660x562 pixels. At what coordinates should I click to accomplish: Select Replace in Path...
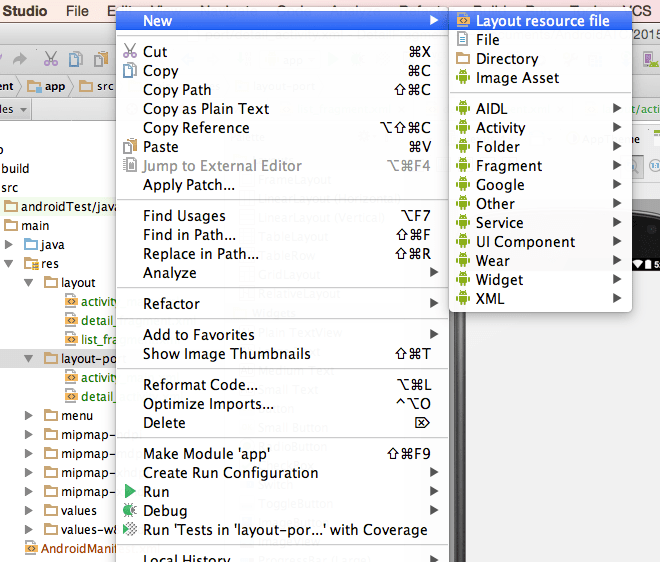[x=282, y=253]
